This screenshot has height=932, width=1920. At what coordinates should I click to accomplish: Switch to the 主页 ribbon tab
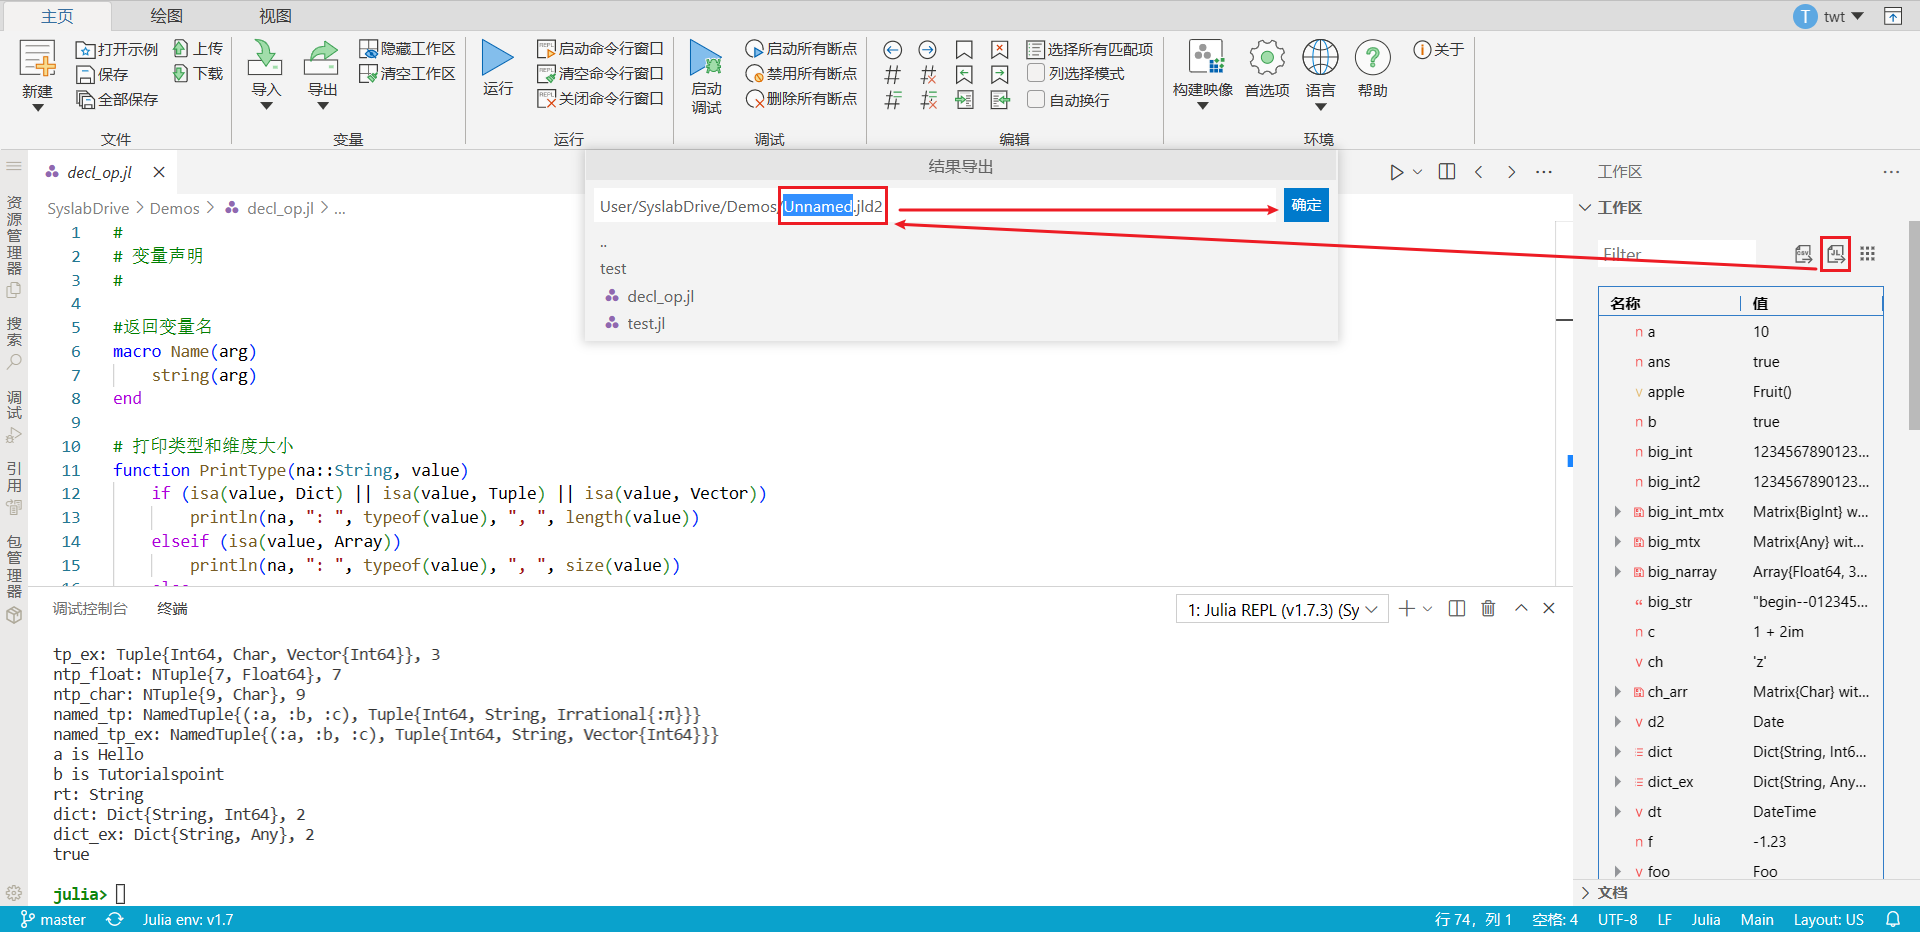(57, 16)
